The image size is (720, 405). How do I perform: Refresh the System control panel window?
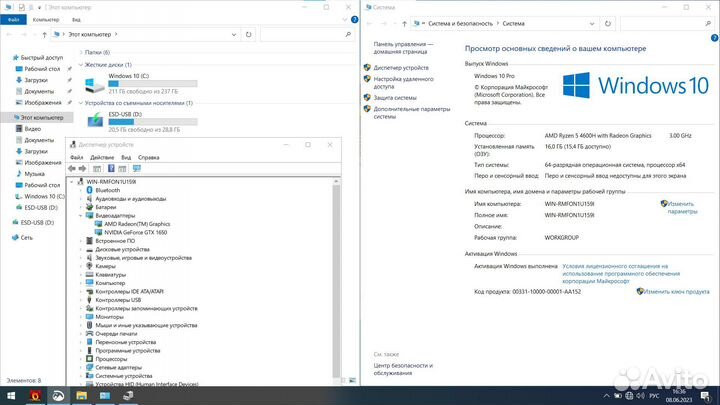click(x=608, y=23)
